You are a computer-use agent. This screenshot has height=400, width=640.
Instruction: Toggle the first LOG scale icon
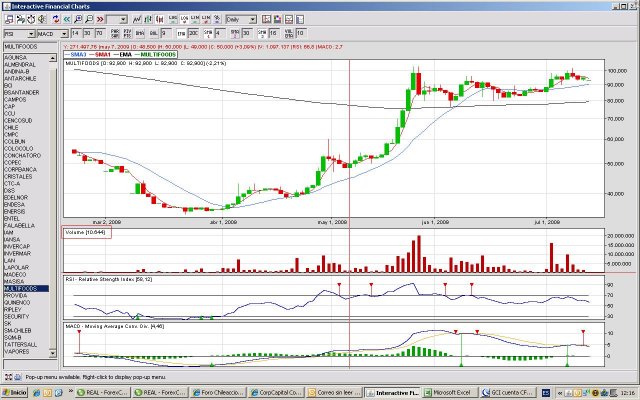(x=173, y=19)
